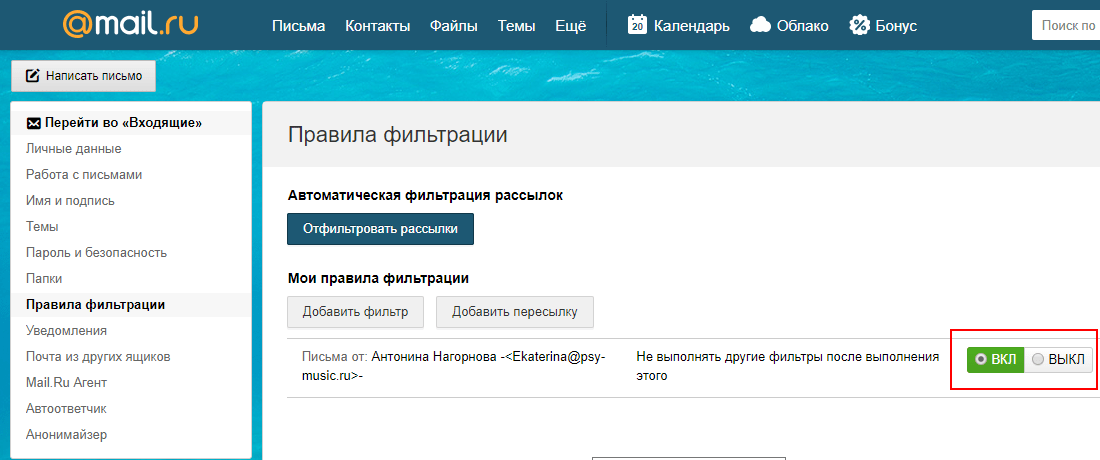1100x460 pixels.
Task: Click 'Мои правила фильтрации' heading
Action: pos(378,278)
